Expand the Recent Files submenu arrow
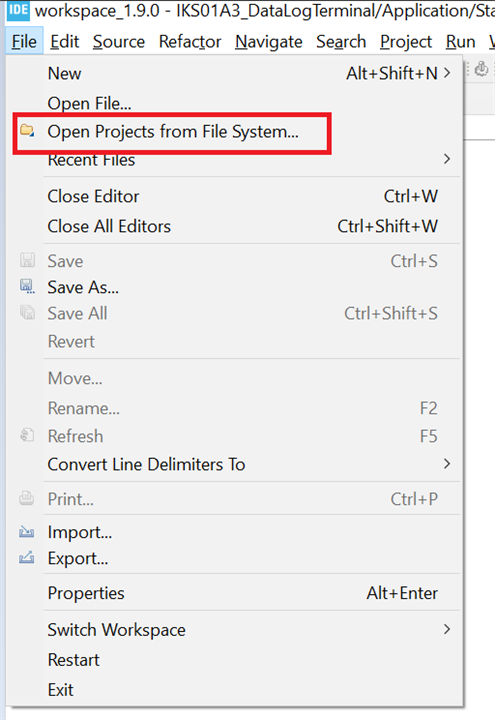This screenshot has height=720, width=495. pos(447,159)
